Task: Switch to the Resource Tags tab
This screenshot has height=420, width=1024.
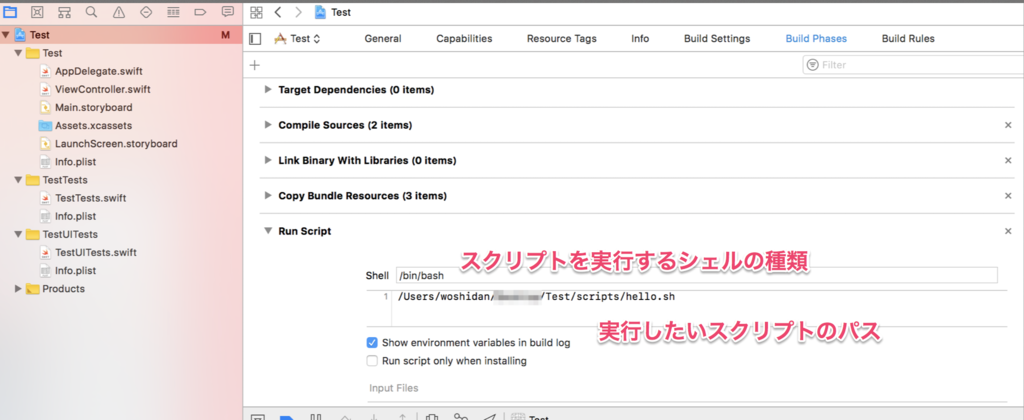Action: tap(562, 39)
